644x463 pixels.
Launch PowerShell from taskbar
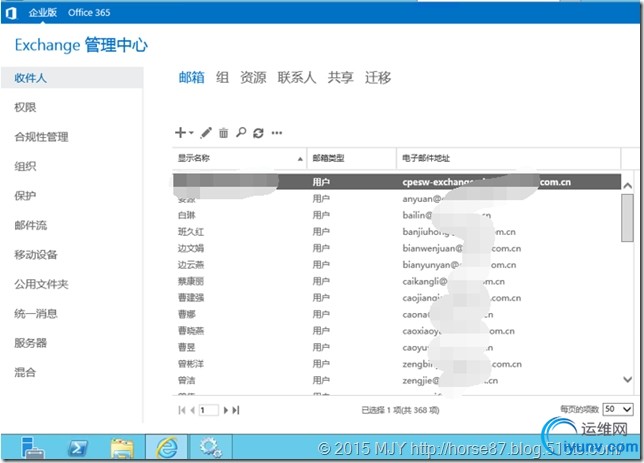pyautogui.click(x=77, y=447)
